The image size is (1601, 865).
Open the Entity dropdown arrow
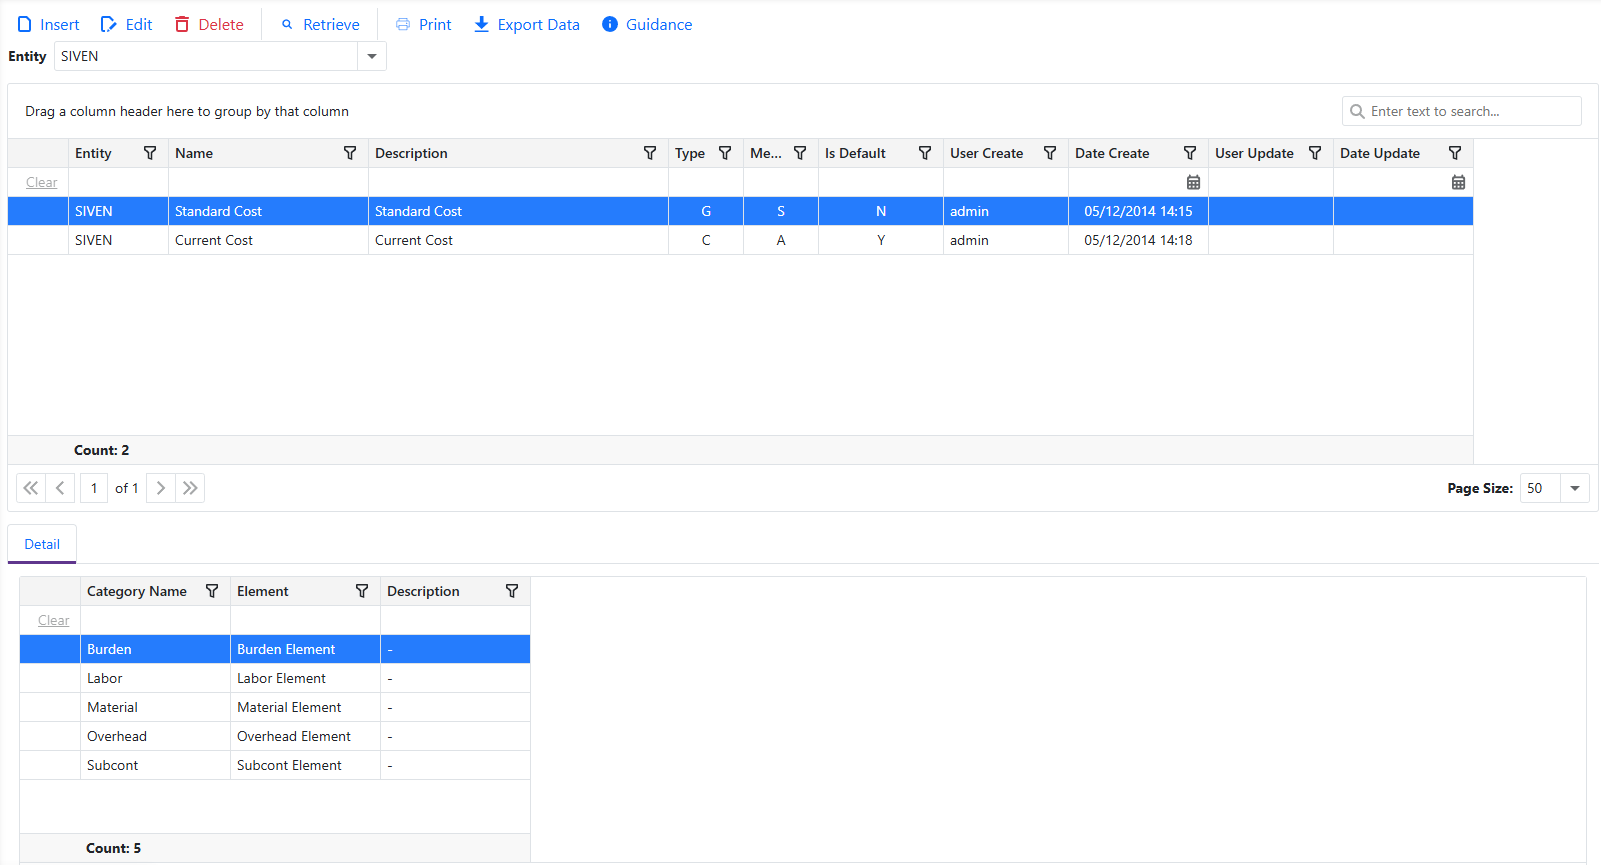(372, 56)
